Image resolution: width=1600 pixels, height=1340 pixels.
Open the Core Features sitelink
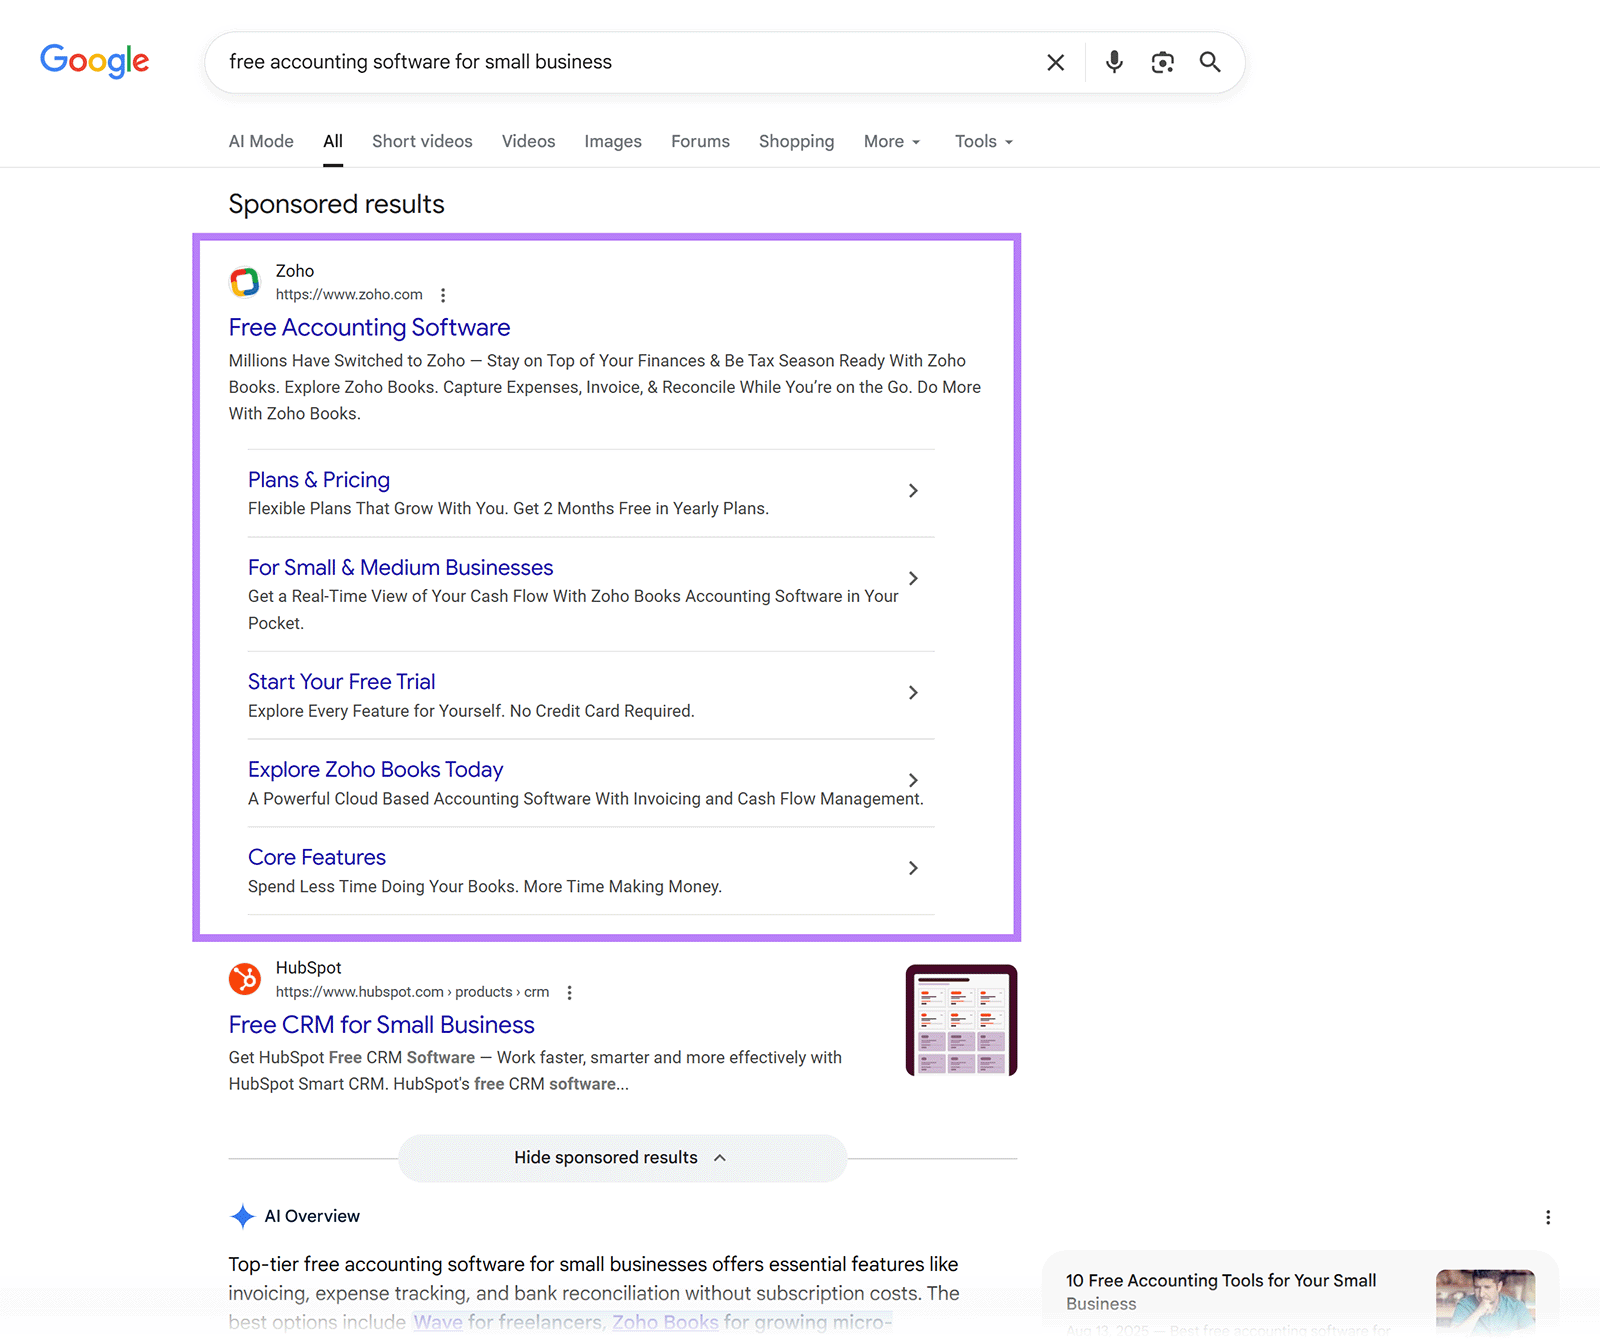[x=317, y=857]
